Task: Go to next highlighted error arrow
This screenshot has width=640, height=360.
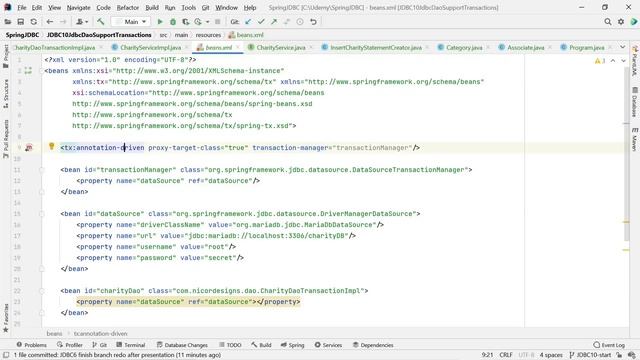Action: [x=623, y=61]
